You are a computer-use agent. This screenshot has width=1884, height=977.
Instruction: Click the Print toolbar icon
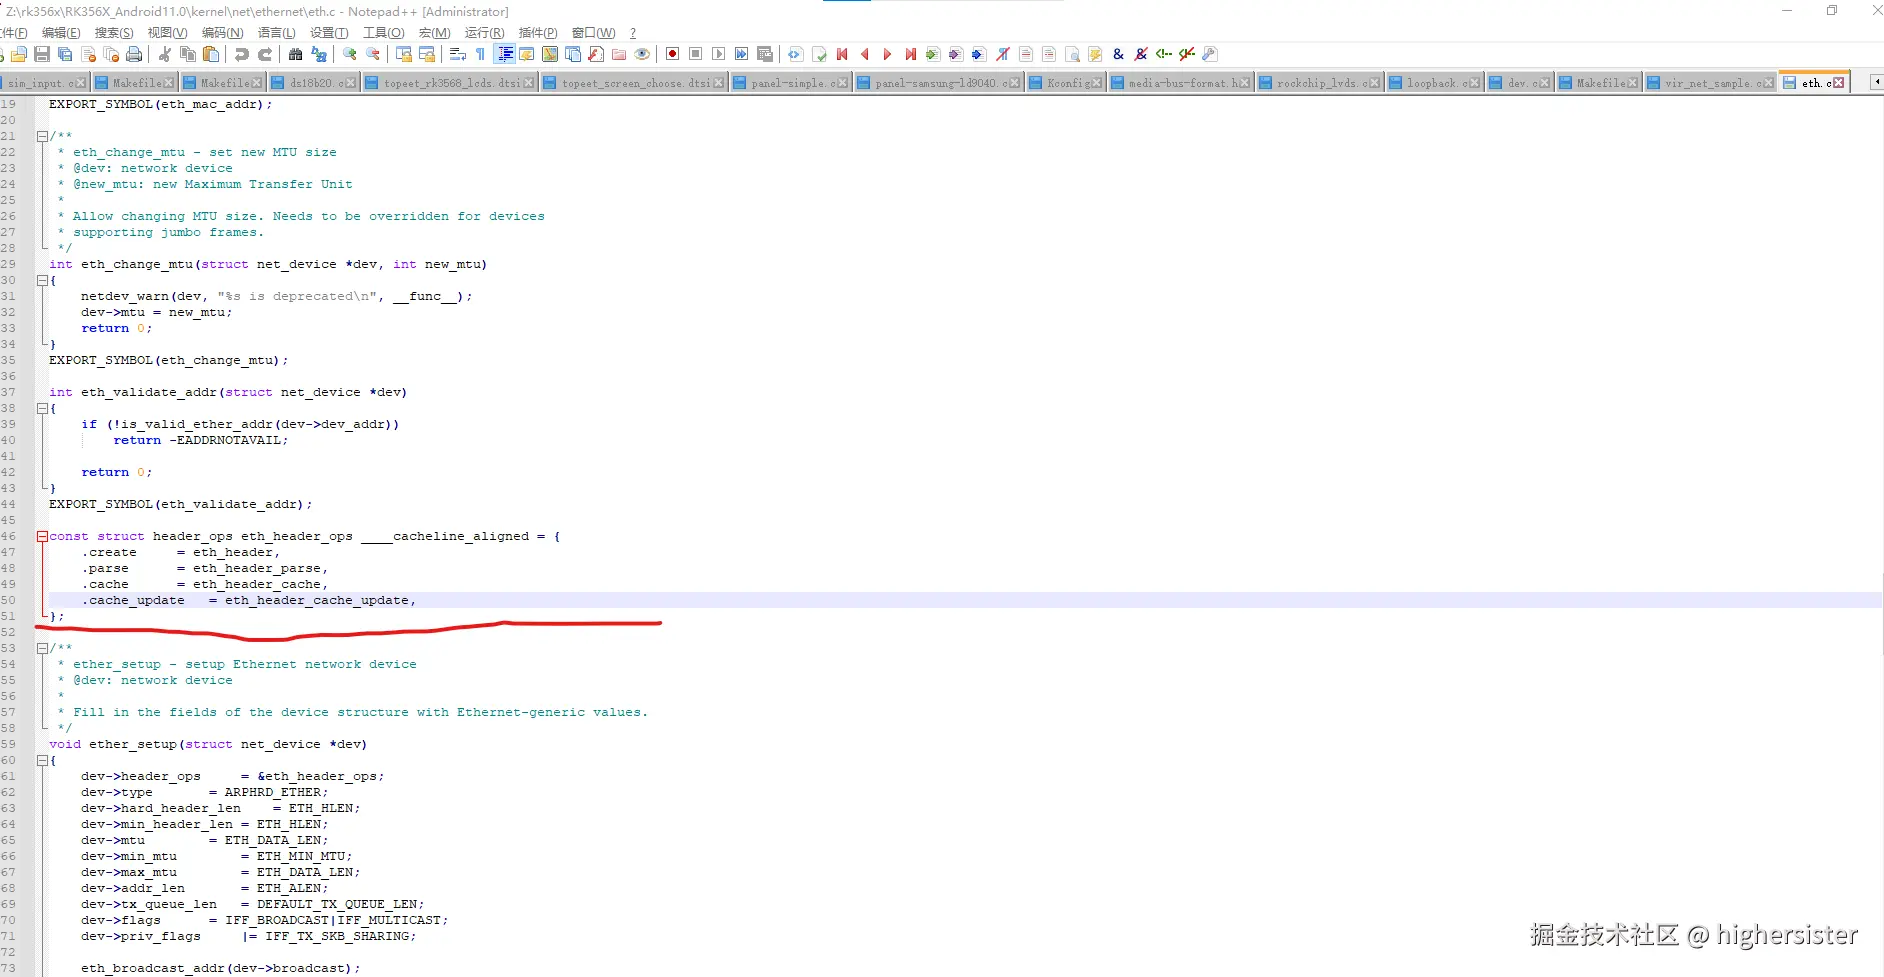pos(134,54)
